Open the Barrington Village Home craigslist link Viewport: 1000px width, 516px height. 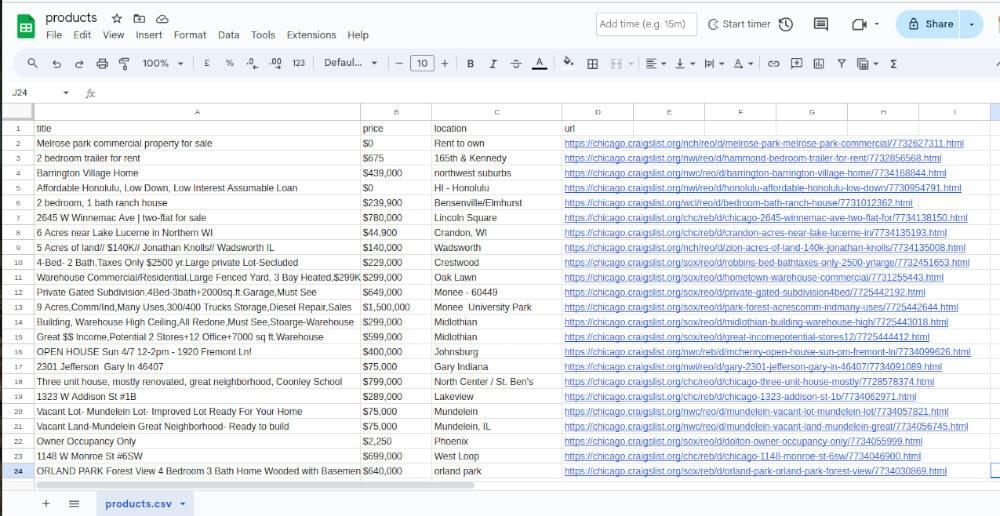pyautogui.click(x=755, y=173)
